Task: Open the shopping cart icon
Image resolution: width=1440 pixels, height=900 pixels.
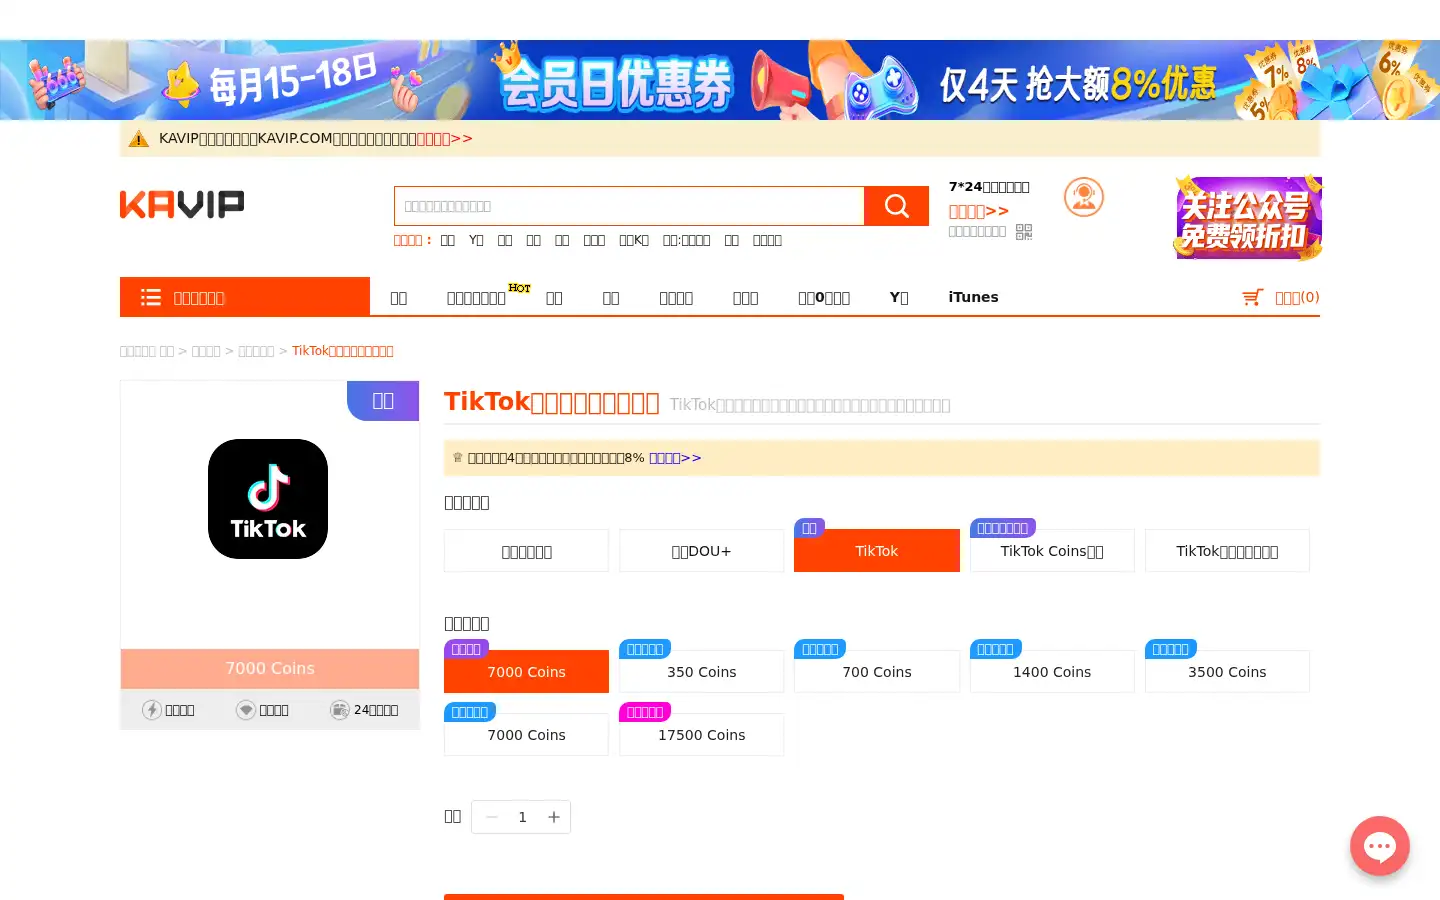Action: pyautogui.click(x=1252, y=297)
